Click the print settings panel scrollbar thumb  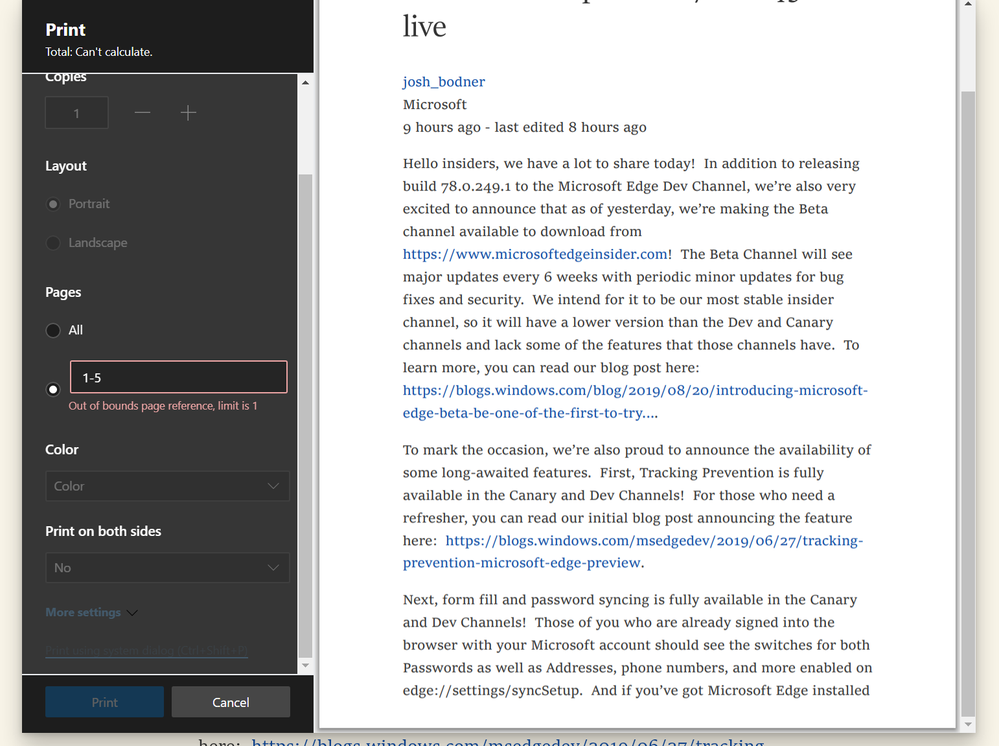coord(305,415)
